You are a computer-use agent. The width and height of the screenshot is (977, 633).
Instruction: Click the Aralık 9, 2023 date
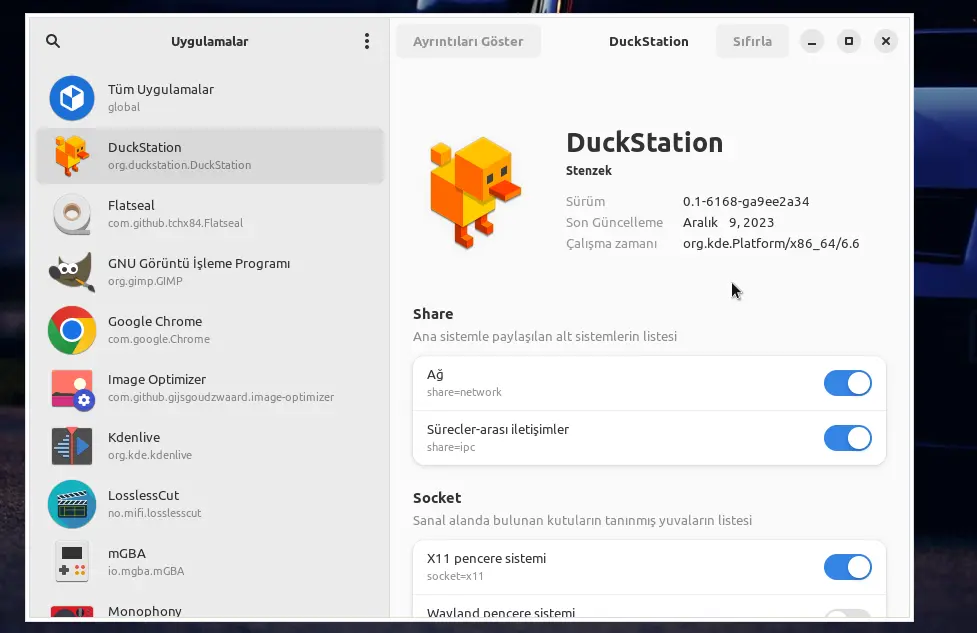point(728,222)
